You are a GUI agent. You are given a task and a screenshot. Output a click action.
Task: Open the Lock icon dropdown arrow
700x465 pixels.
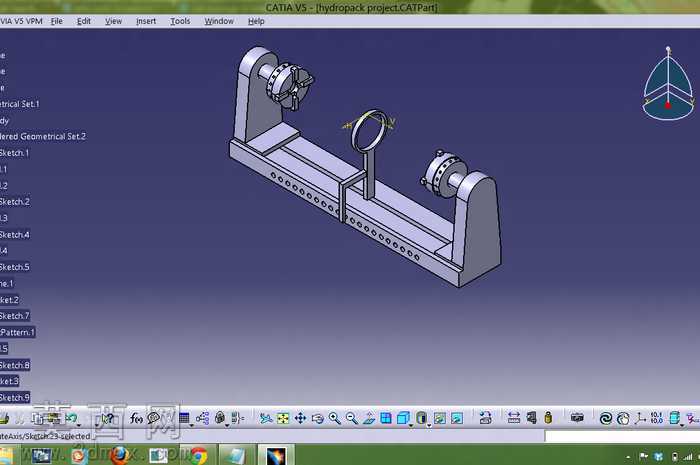point(227,425)
